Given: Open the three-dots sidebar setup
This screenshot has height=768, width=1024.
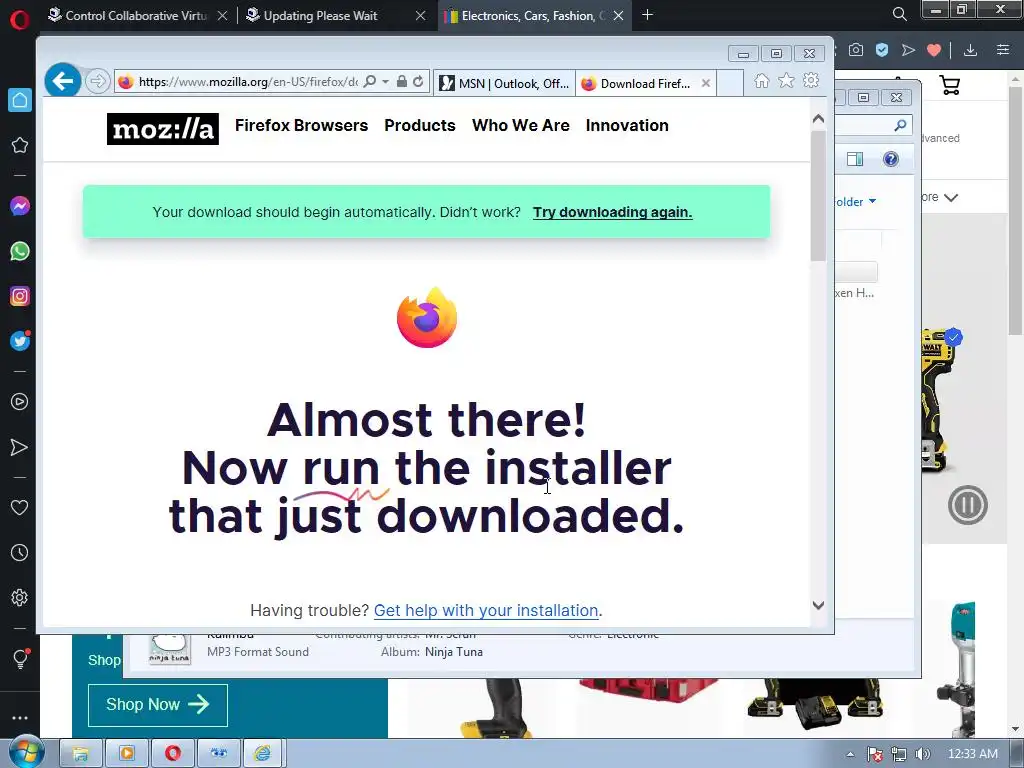Looking at the screenshot, I should pos(20,718).
